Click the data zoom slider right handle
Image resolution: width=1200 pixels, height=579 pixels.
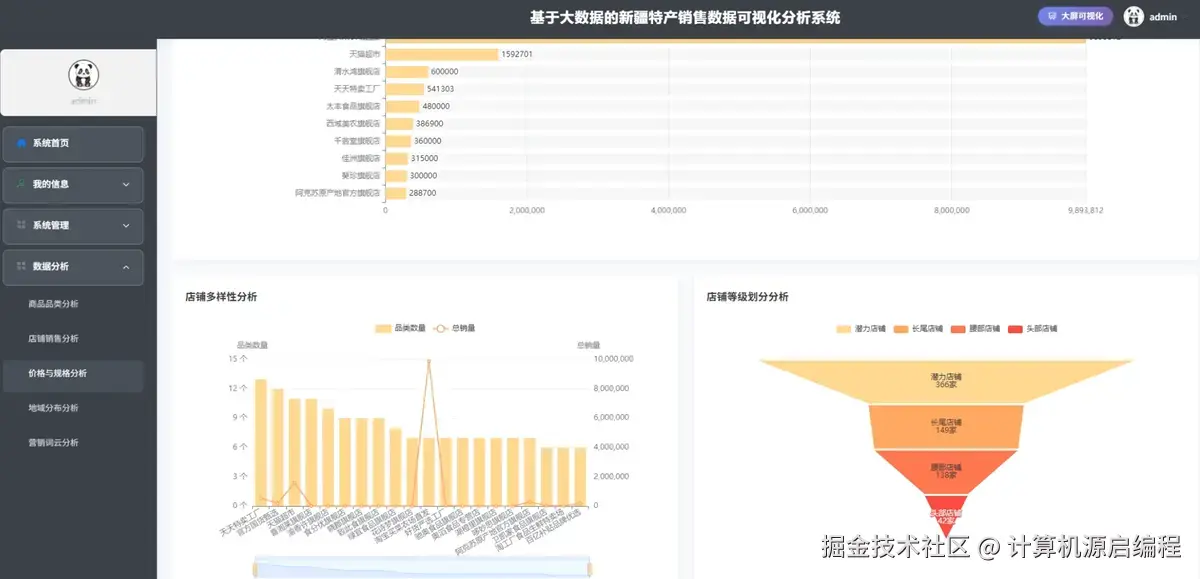[x=590, y=569]
